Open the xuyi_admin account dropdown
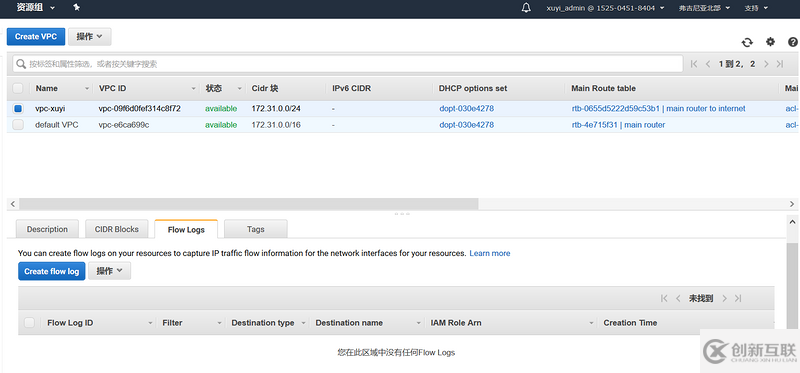The width and height of the screenshot is (800, 373). point(605,8)
